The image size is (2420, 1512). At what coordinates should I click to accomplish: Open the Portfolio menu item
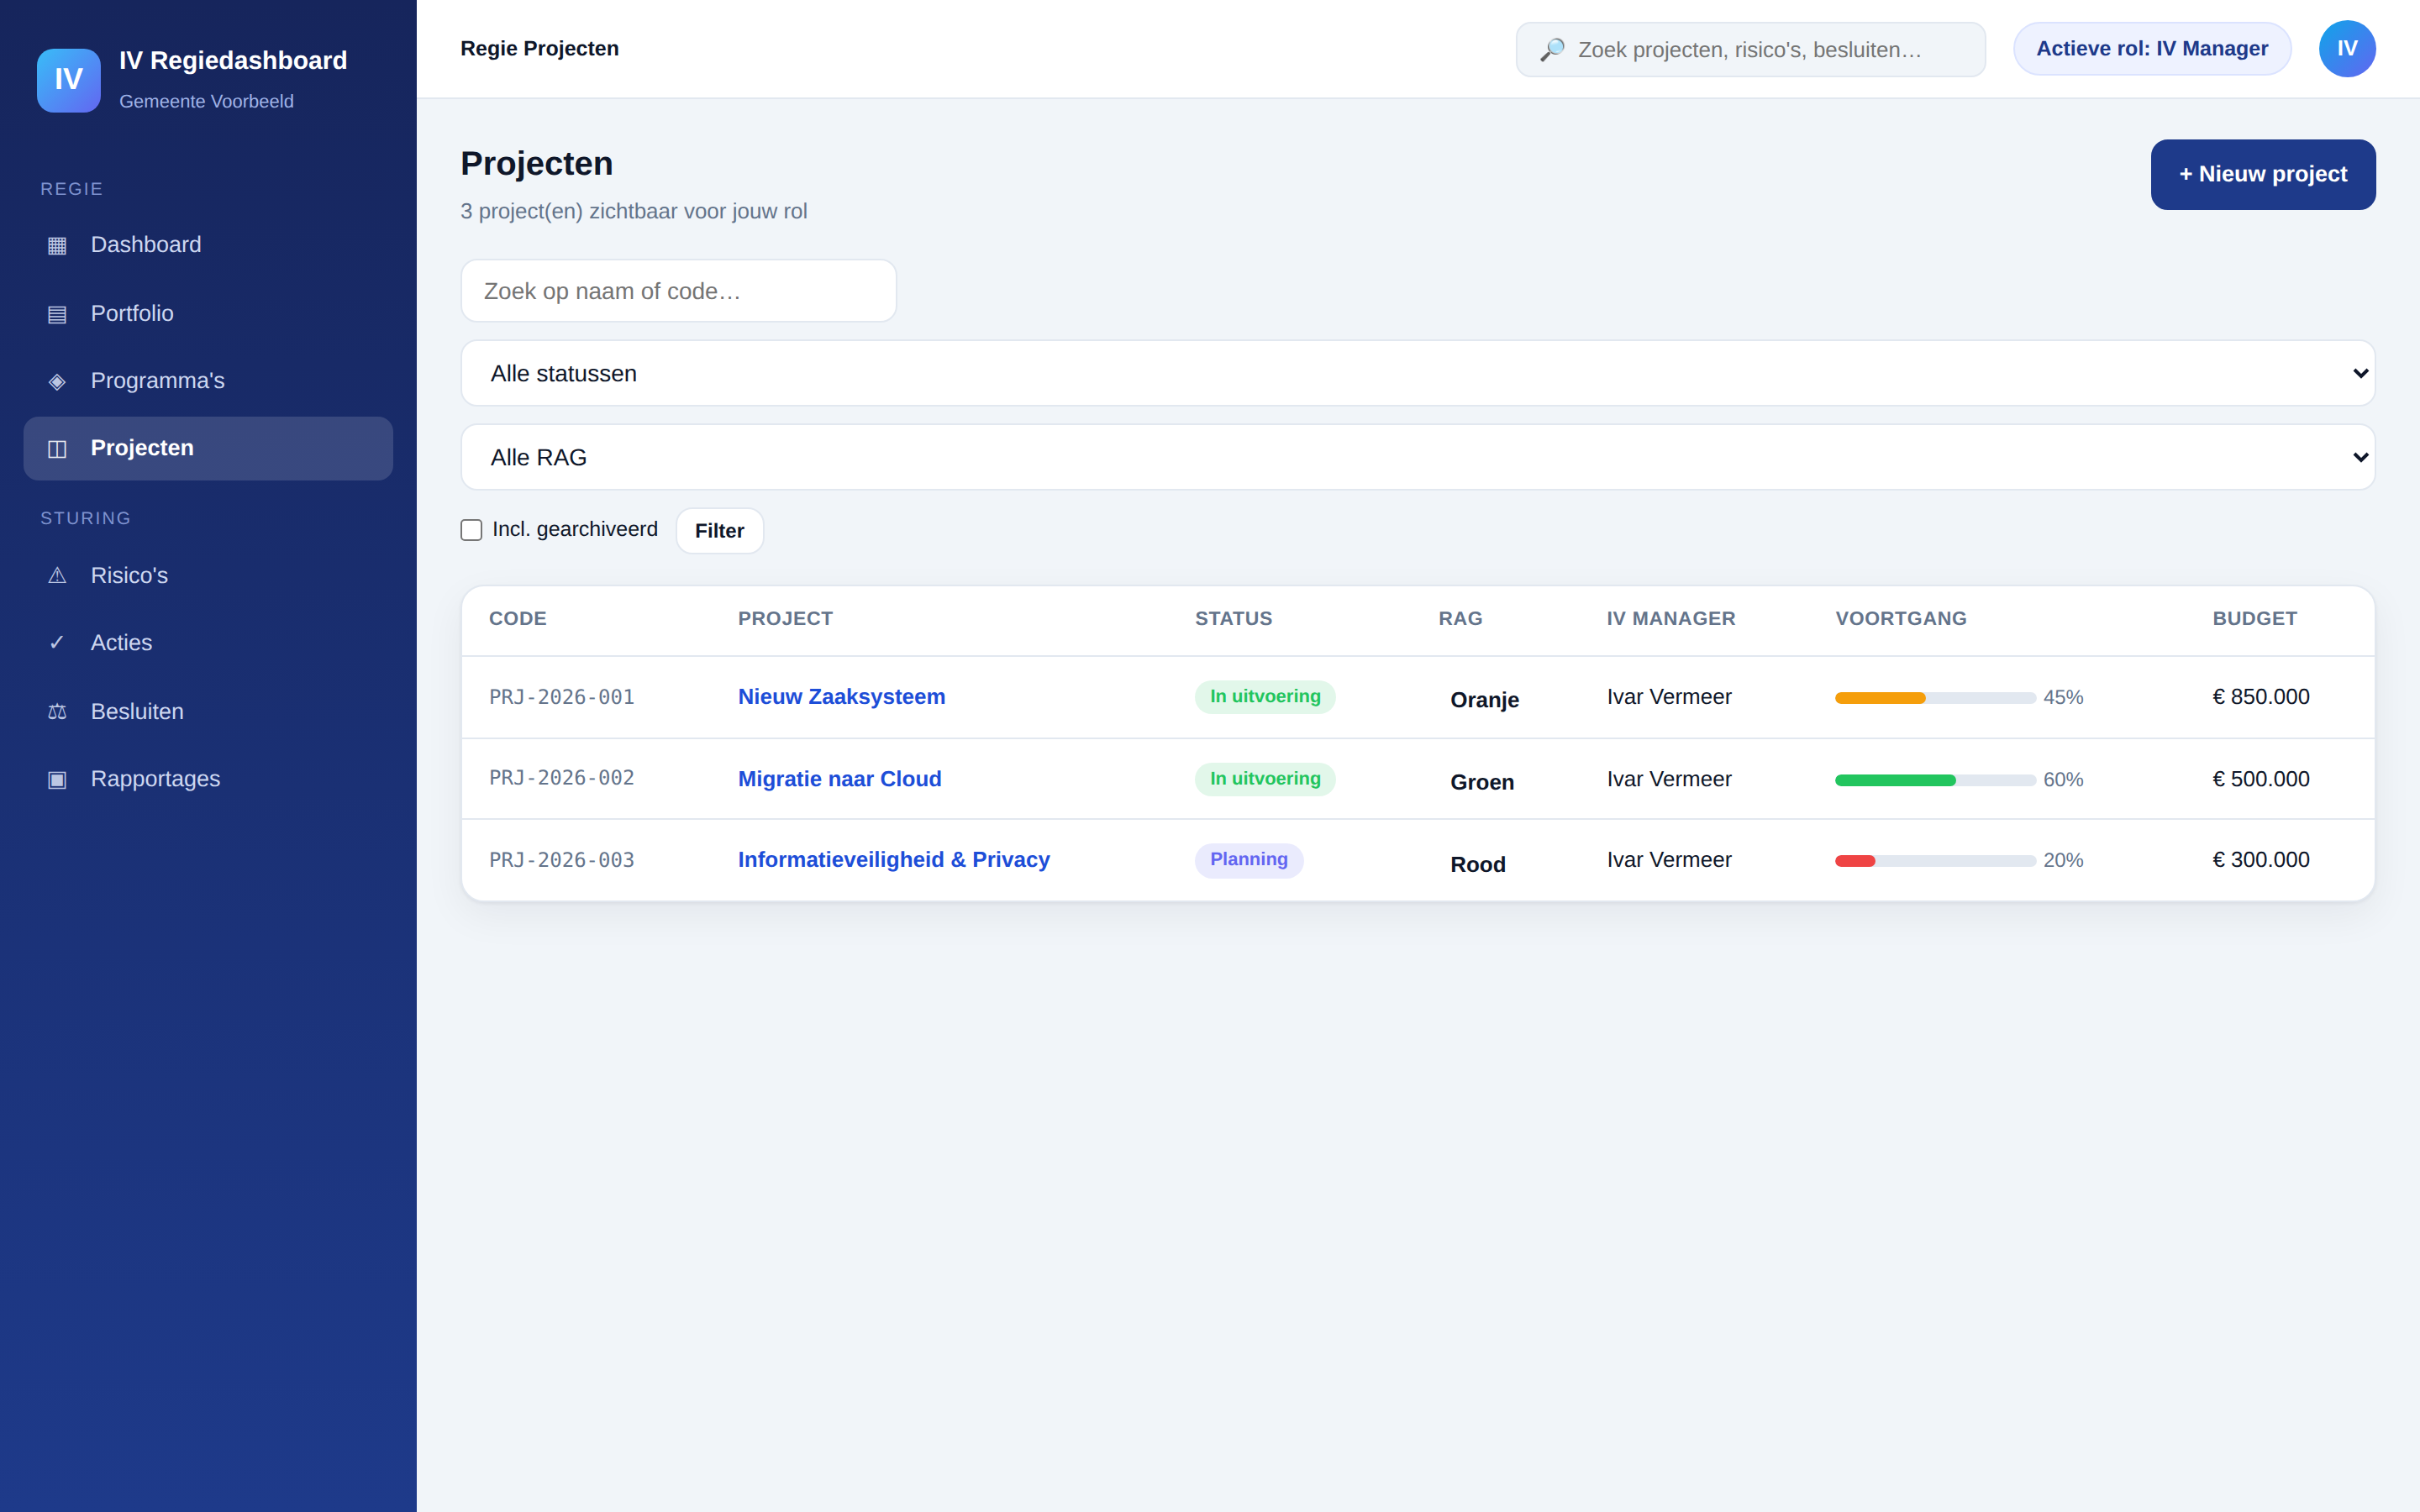pos(208,314)
